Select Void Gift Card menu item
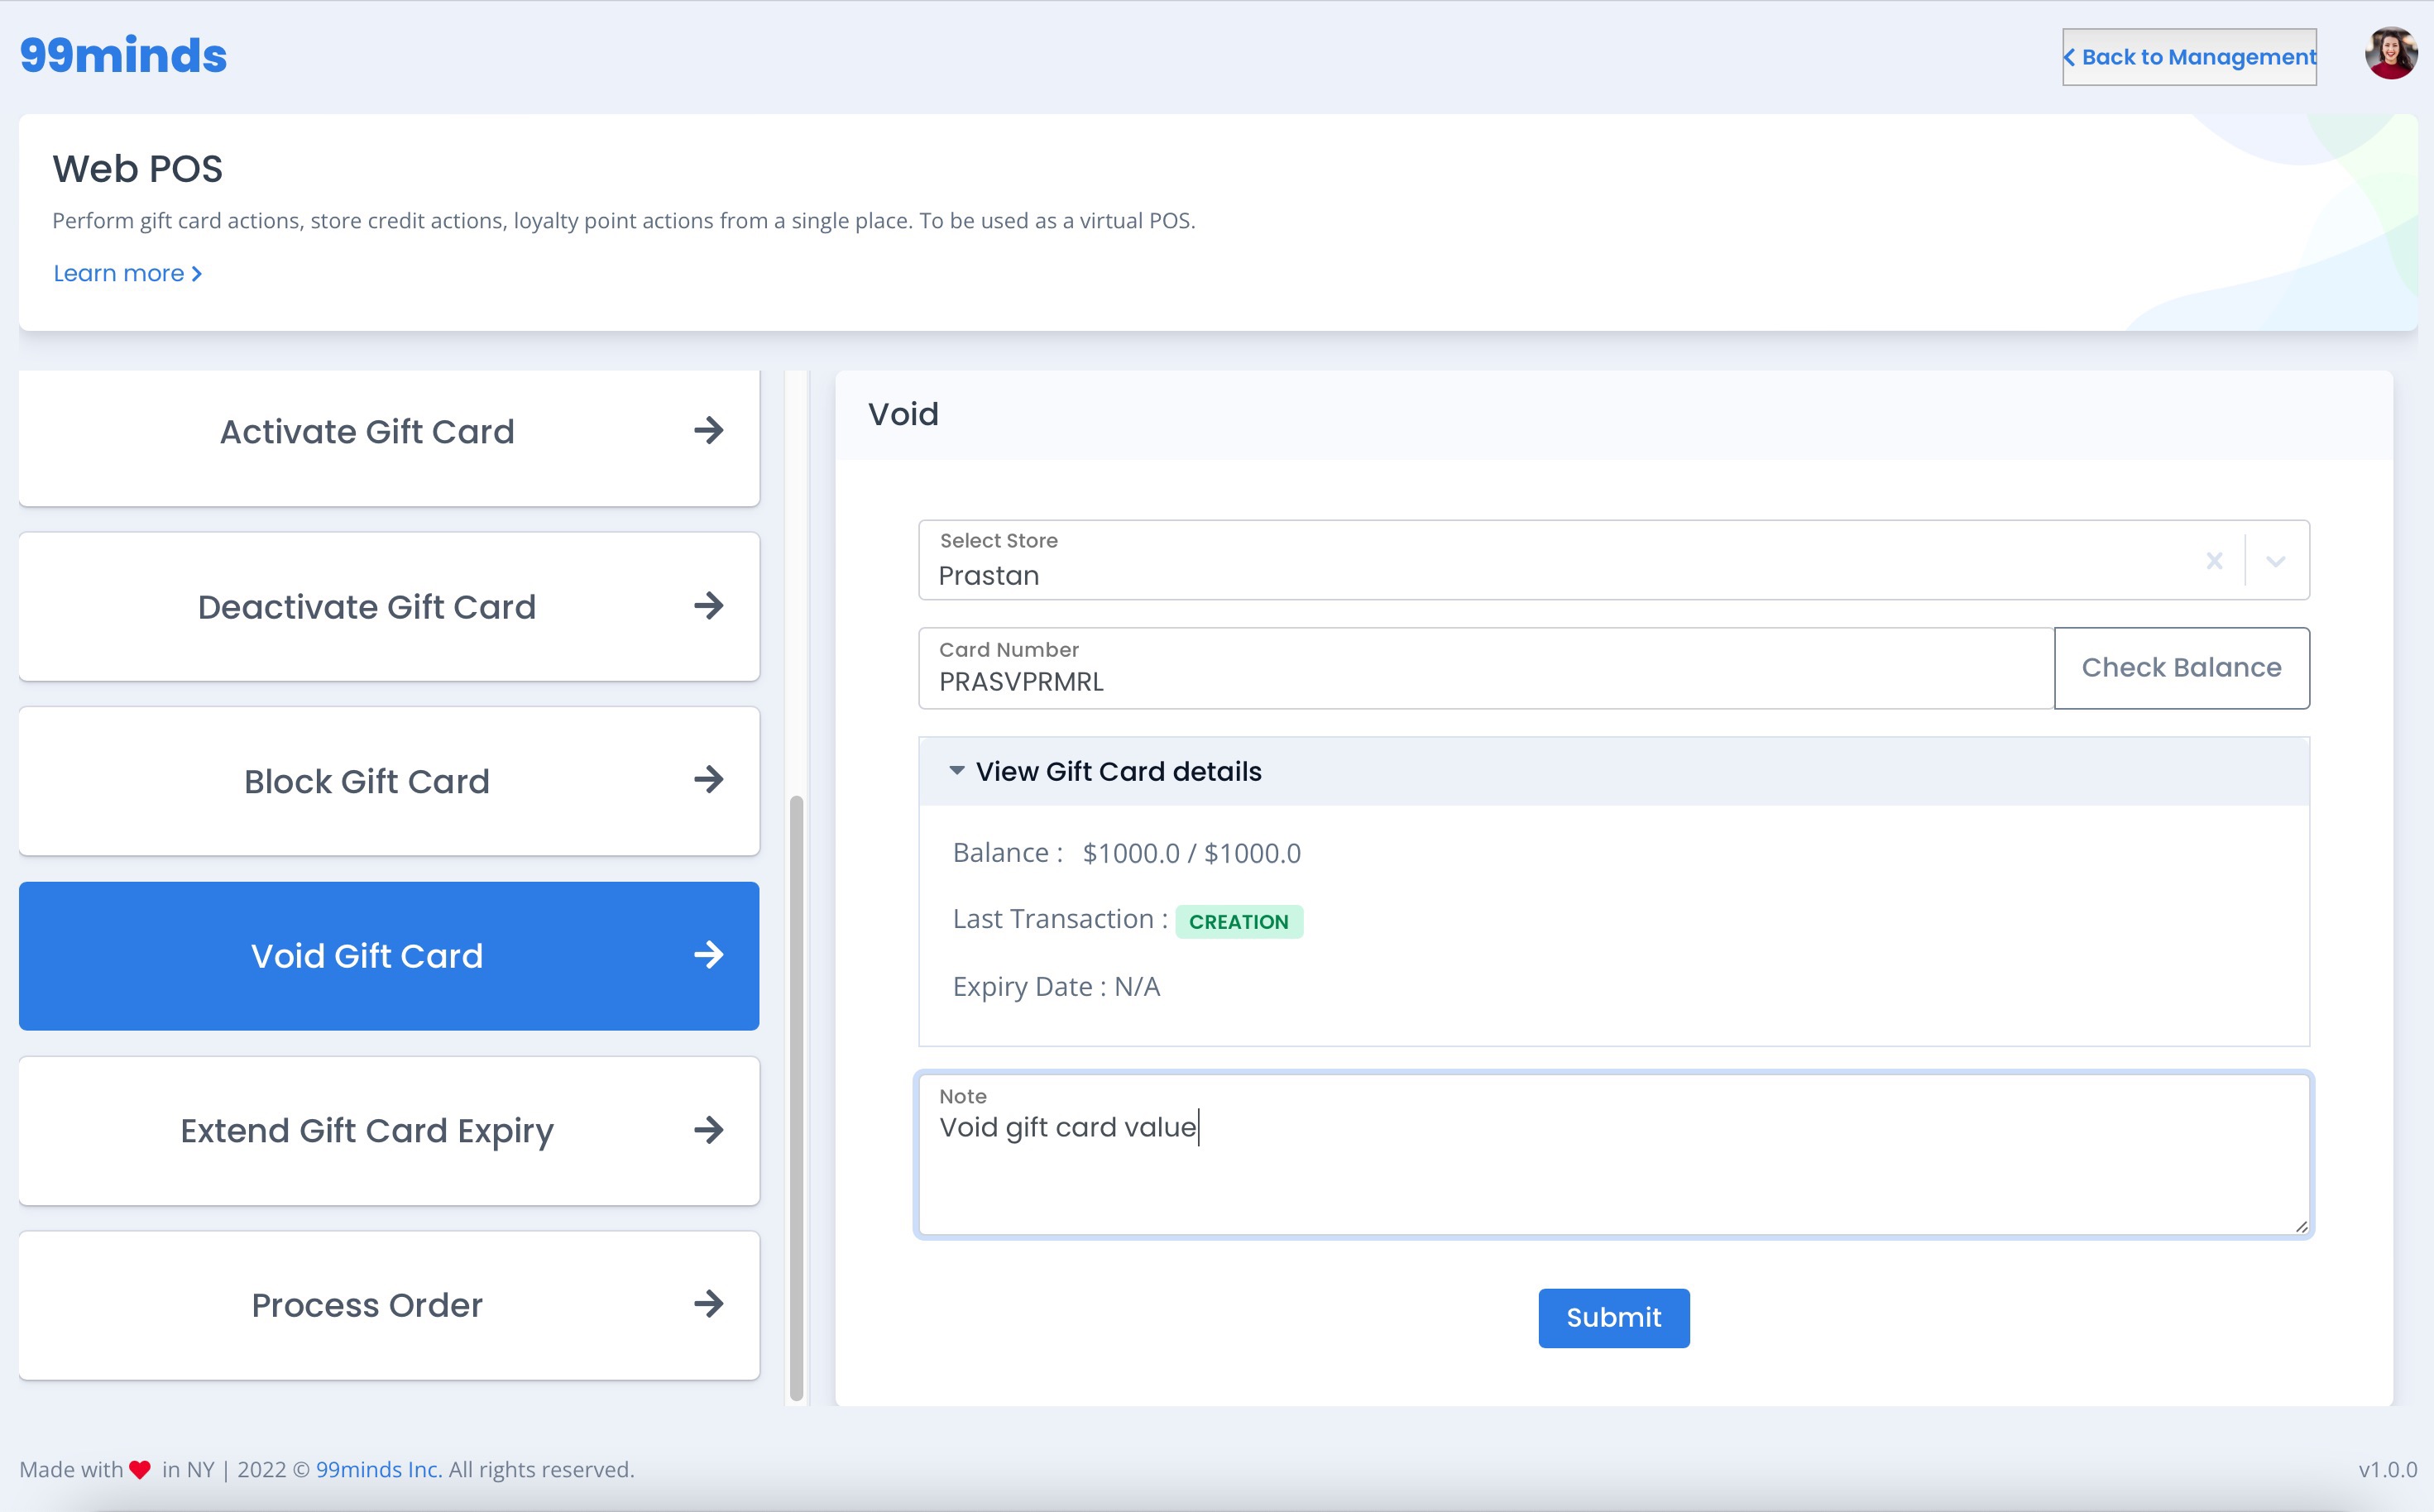 pyautogui.click(x=389, y=956)
